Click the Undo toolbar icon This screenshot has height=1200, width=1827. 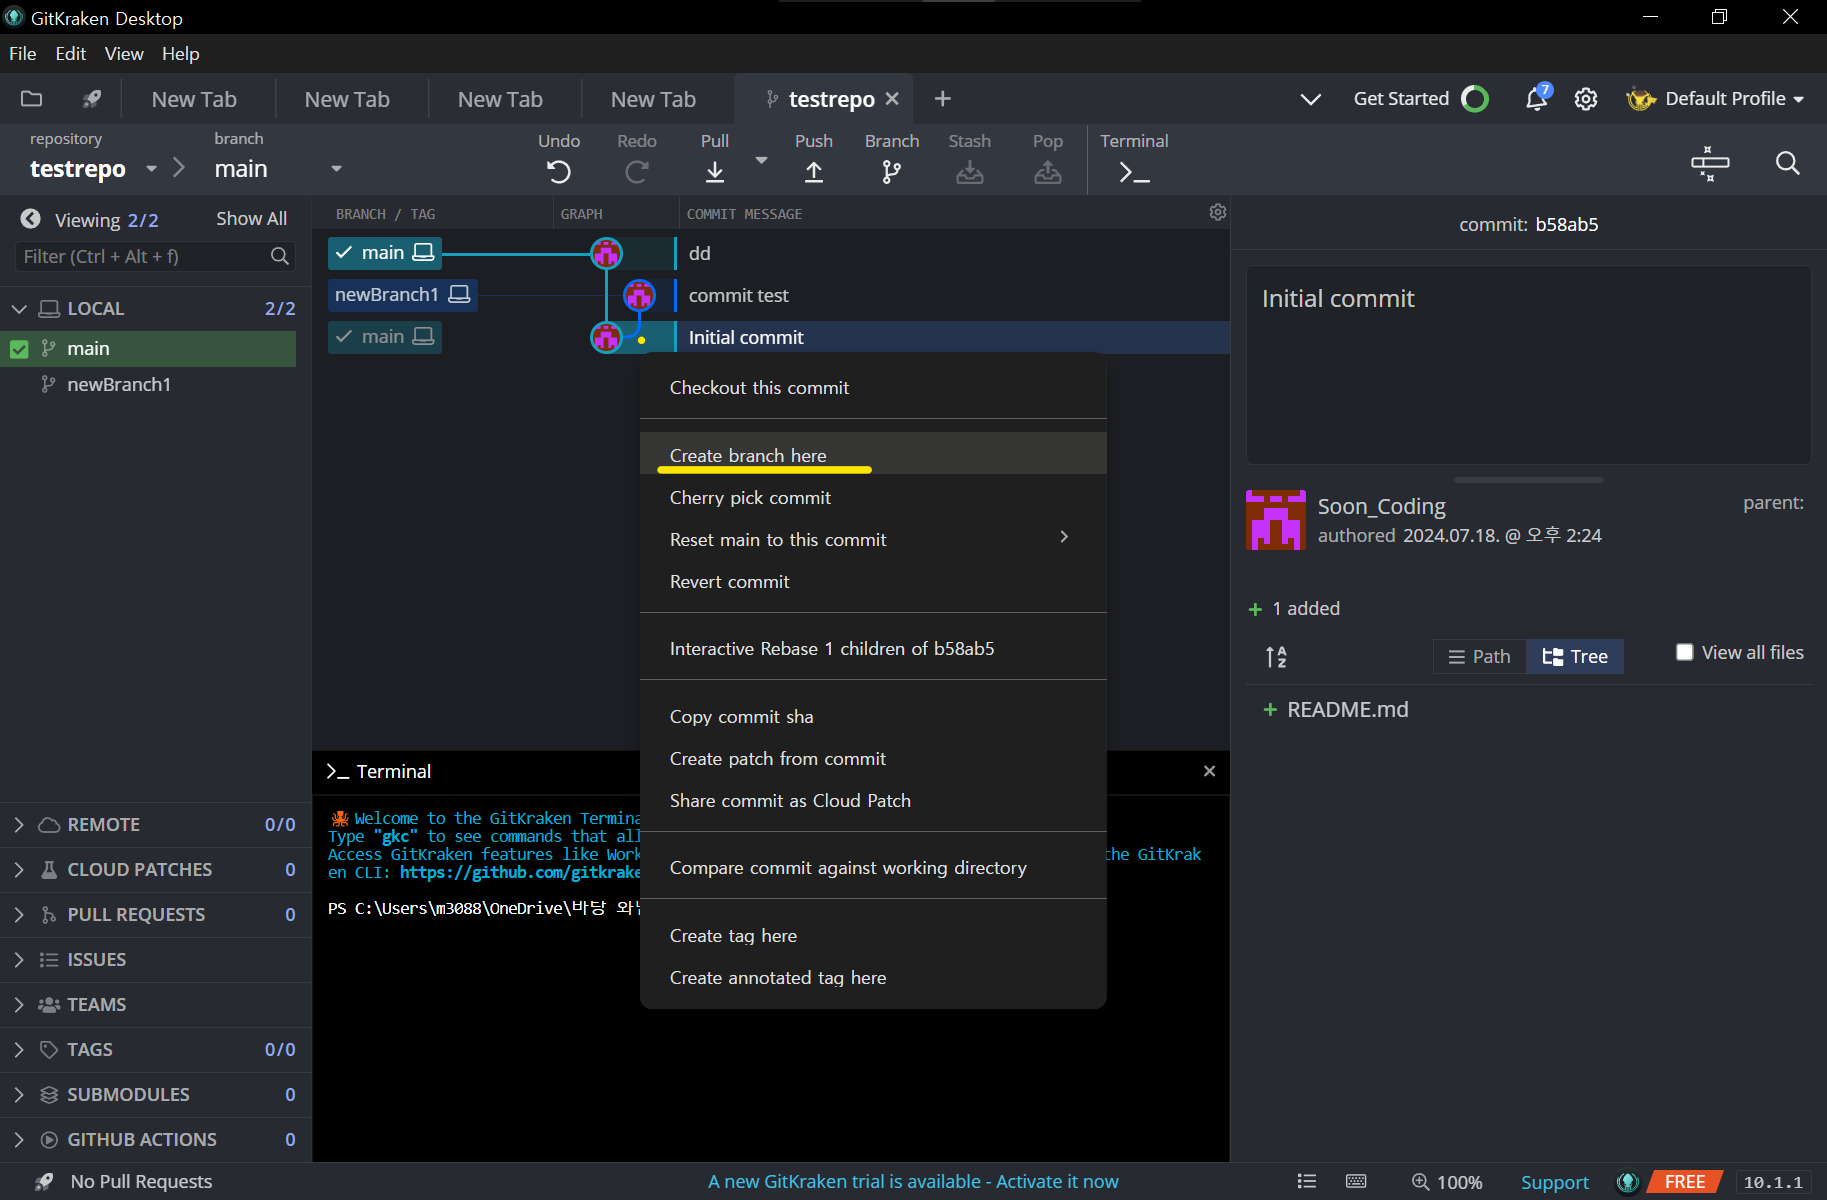coord(559,172)
